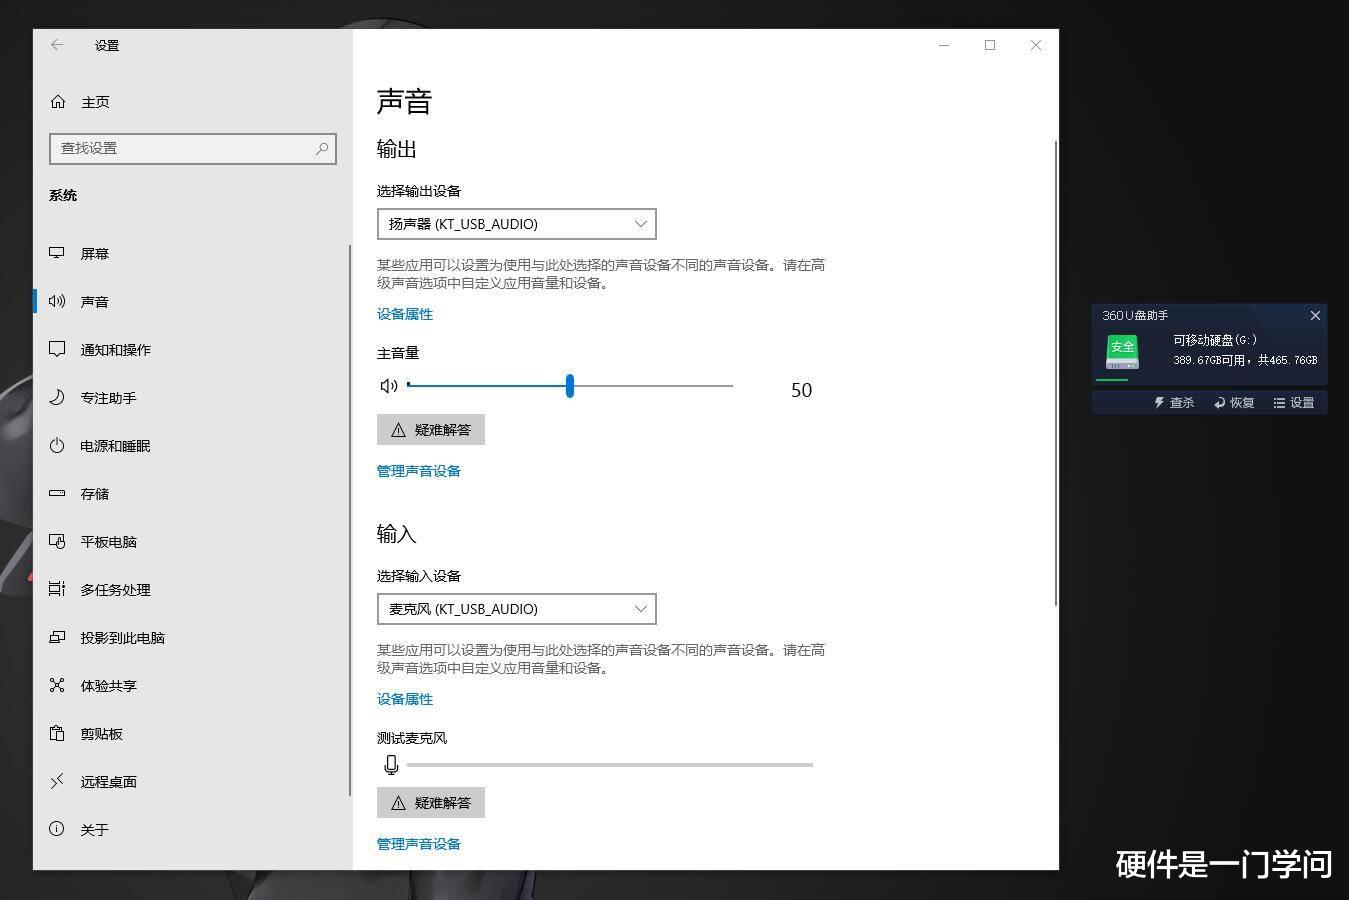Mute using the 主音量 speaker icon
The width and height of the screenshot is (1349, 900).
(389, 386)
